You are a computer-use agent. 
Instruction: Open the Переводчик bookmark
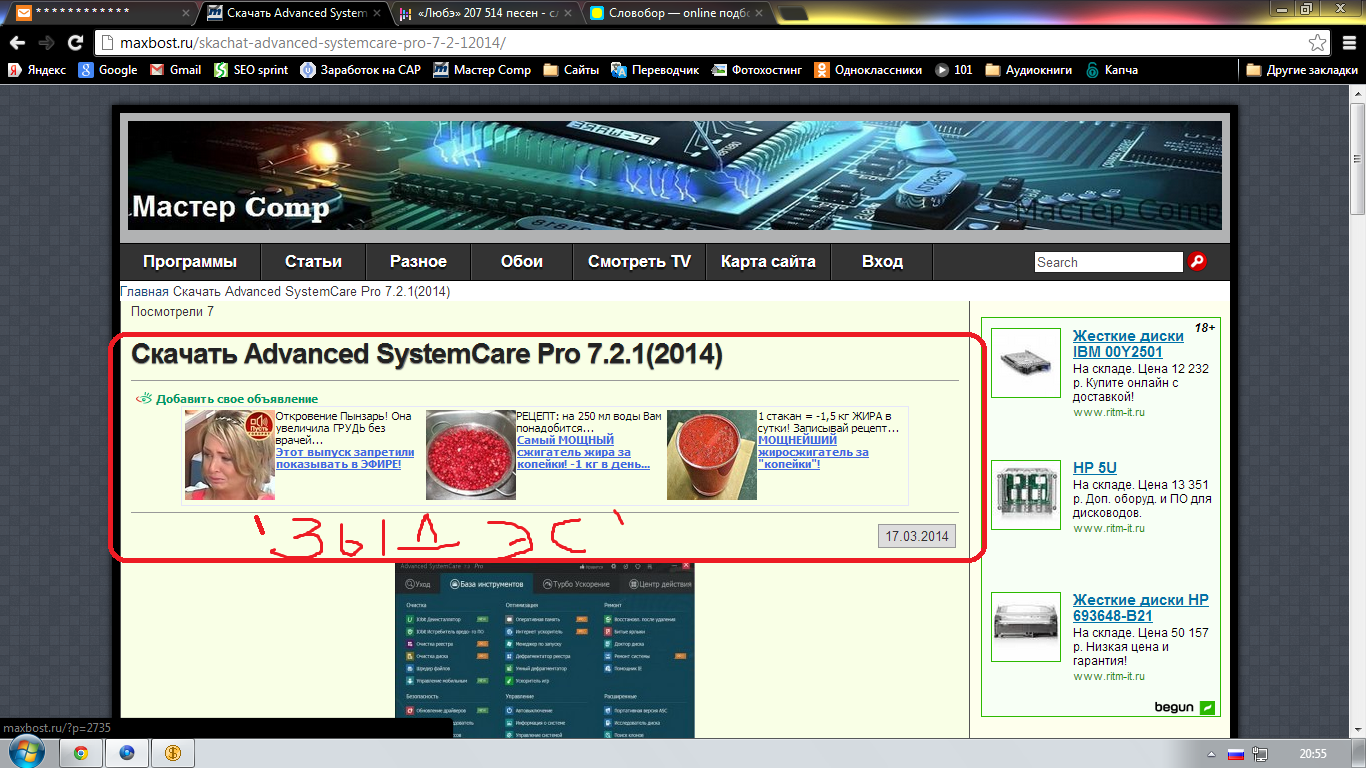[655, 70]
